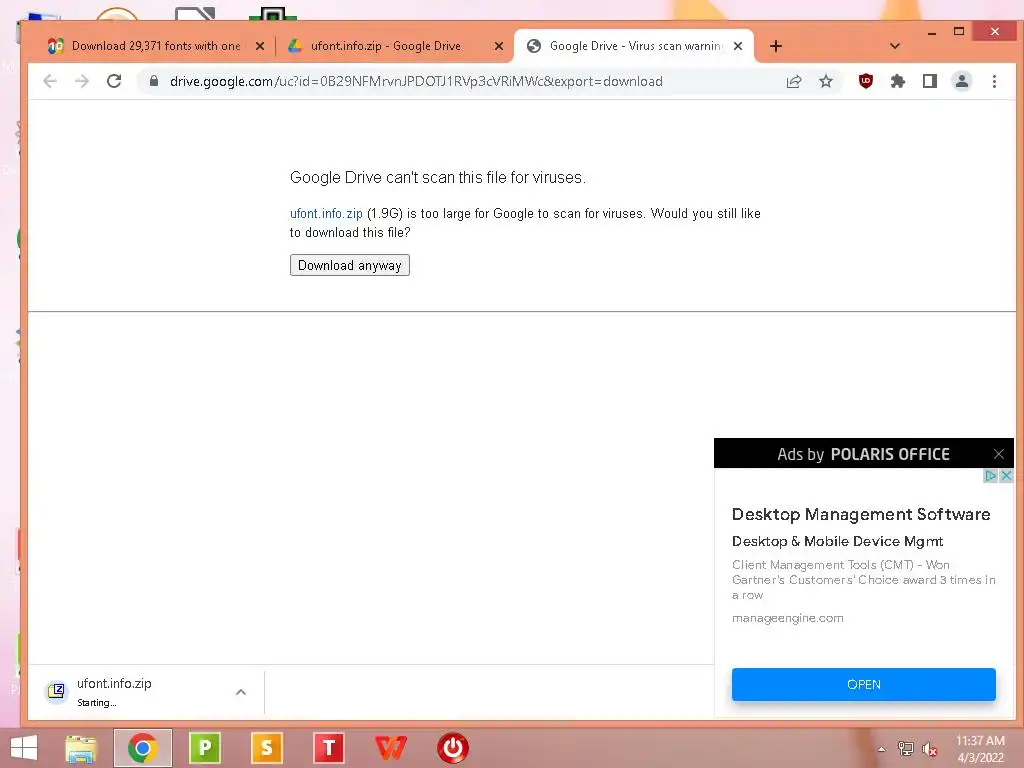1024x768 pixels.
Task: Close the Download 29,371 fonts tab
Action: coord(260,46)
